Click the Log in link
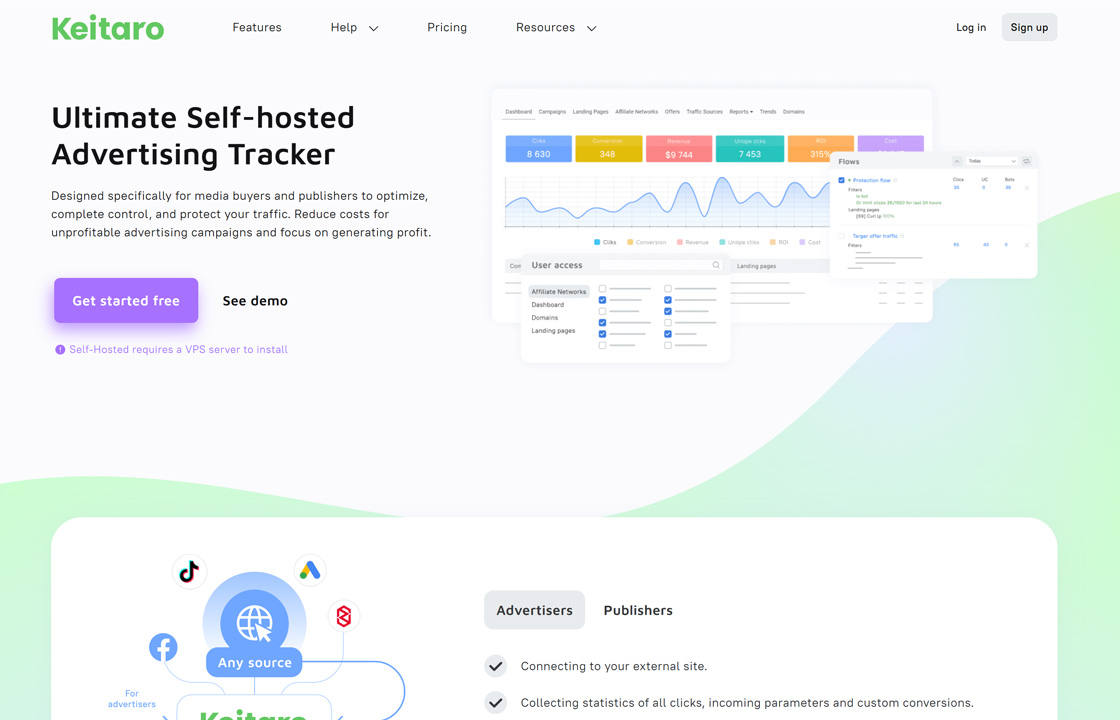Image resolution: width=1120 pixels, height=720 pixels. [x=971, y=27]
